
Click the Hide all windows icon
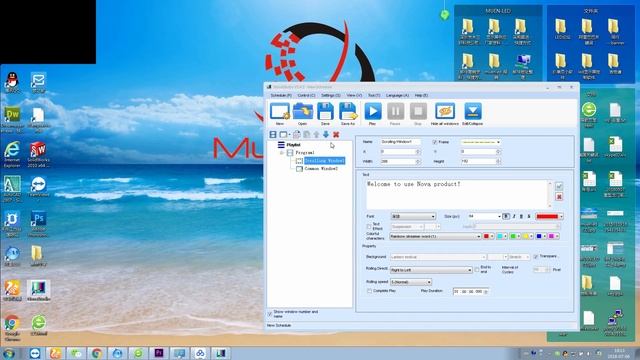[445, 111]
